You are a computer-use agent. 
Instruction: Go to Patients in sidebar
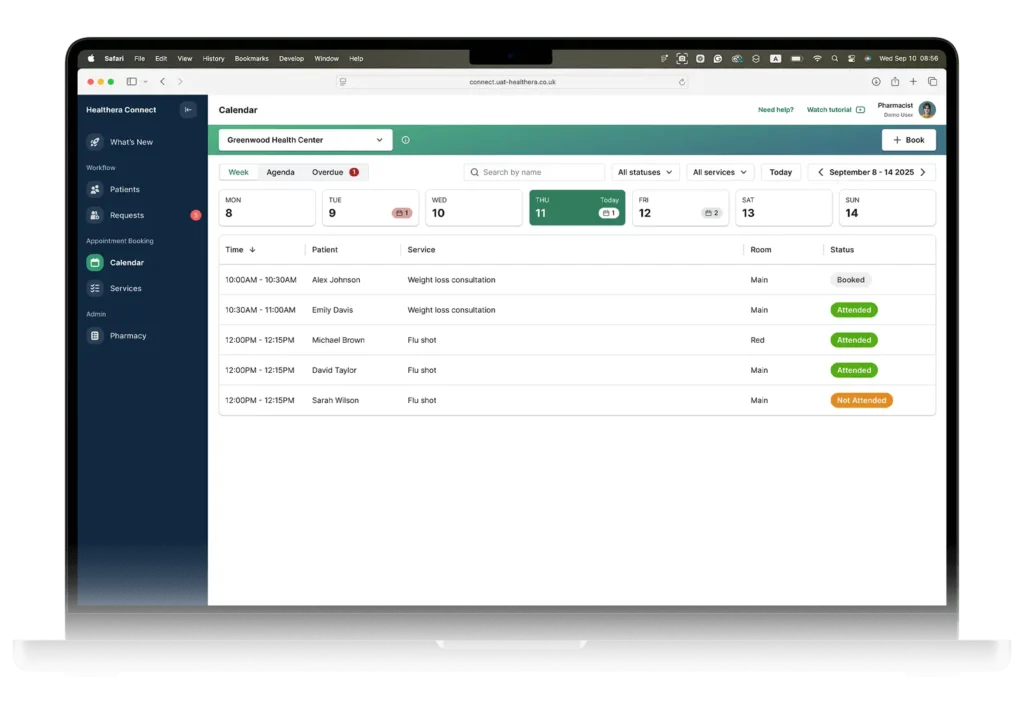pos(124,189)
